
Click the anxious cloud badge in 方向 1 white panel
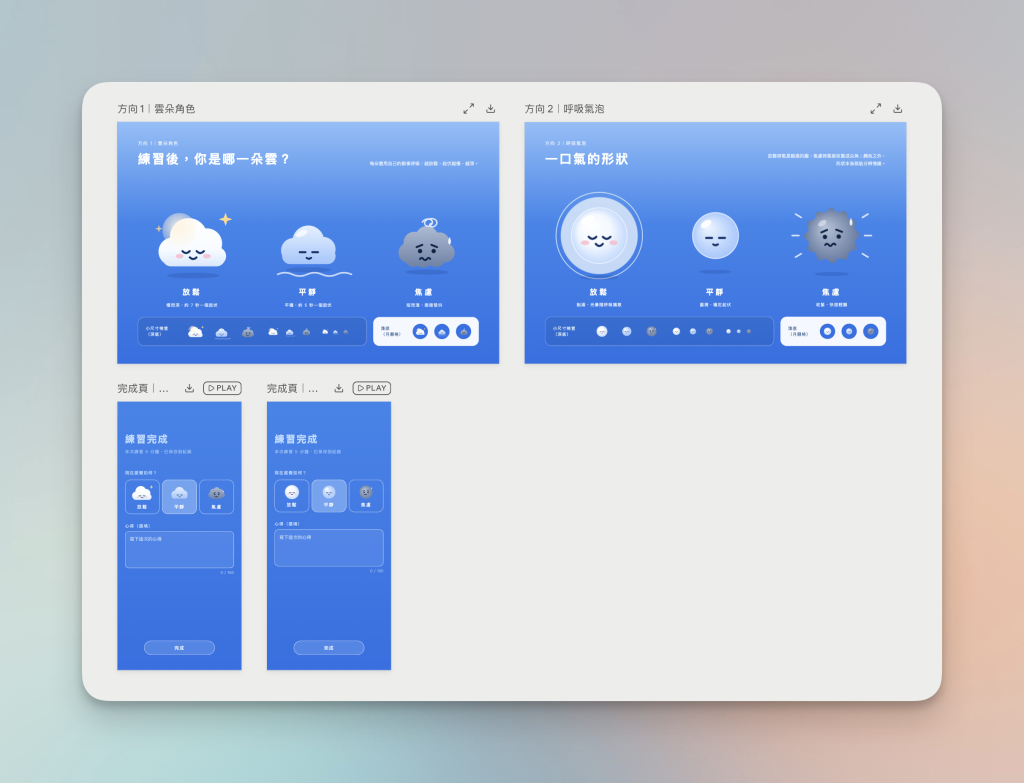tap(463, 332)
